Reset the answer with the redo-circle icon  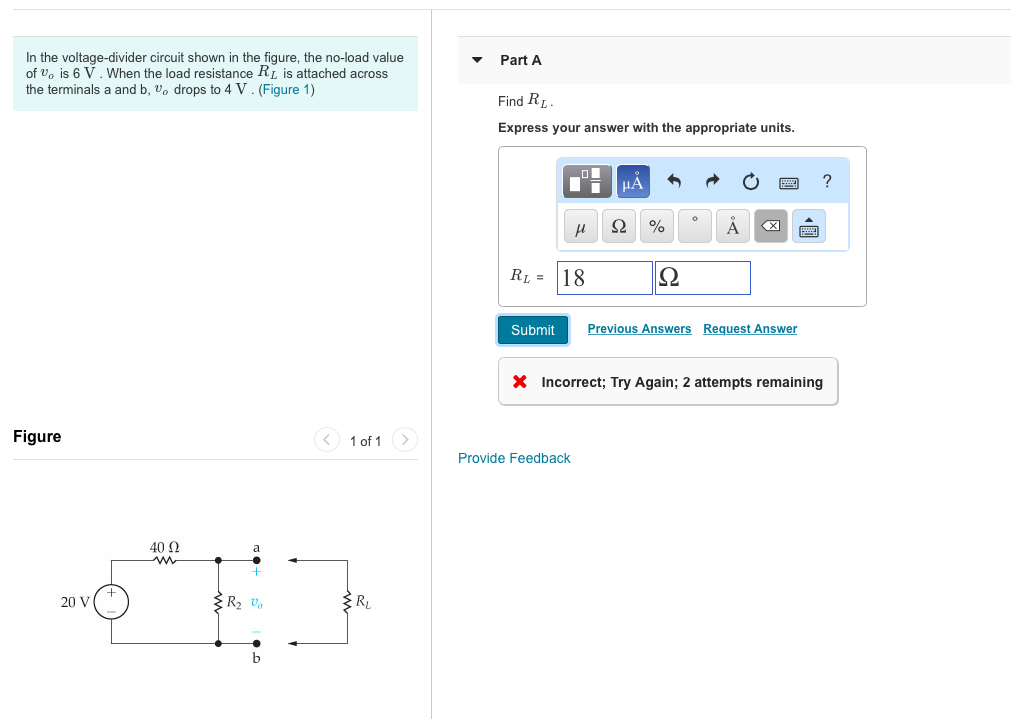750,181
